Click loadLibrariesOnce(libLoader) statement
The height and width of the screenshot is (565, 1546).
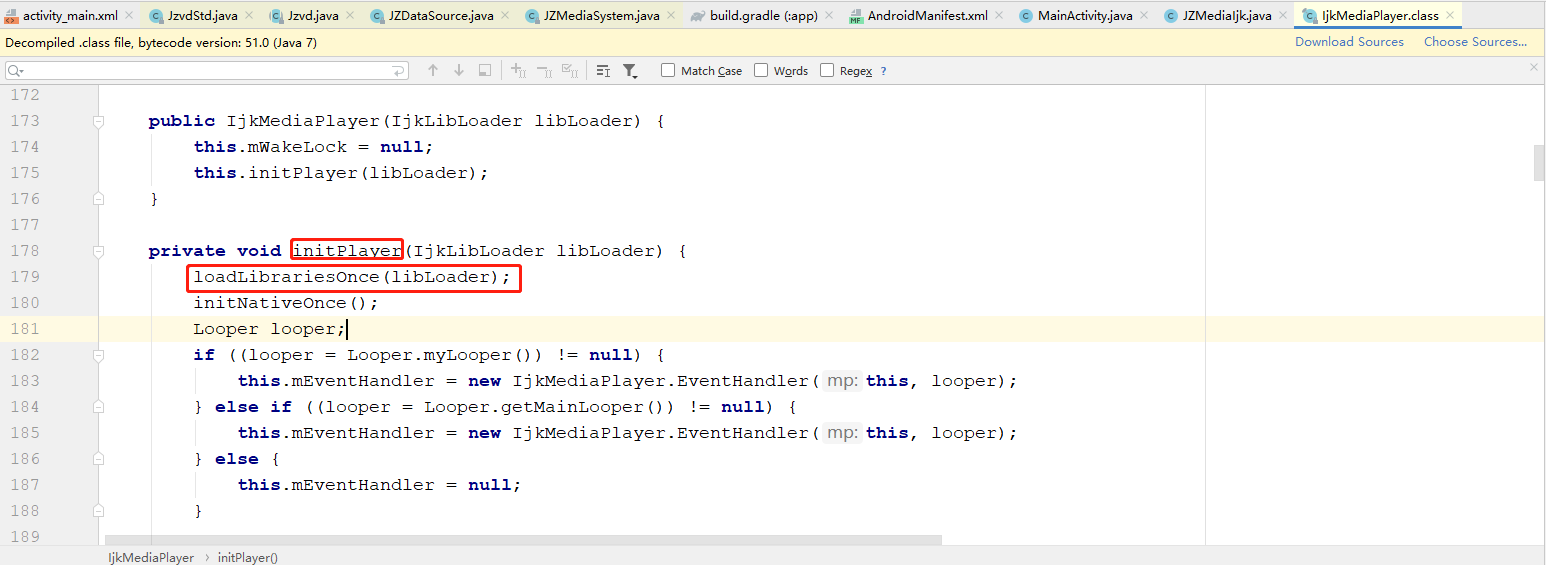[352, 277]
